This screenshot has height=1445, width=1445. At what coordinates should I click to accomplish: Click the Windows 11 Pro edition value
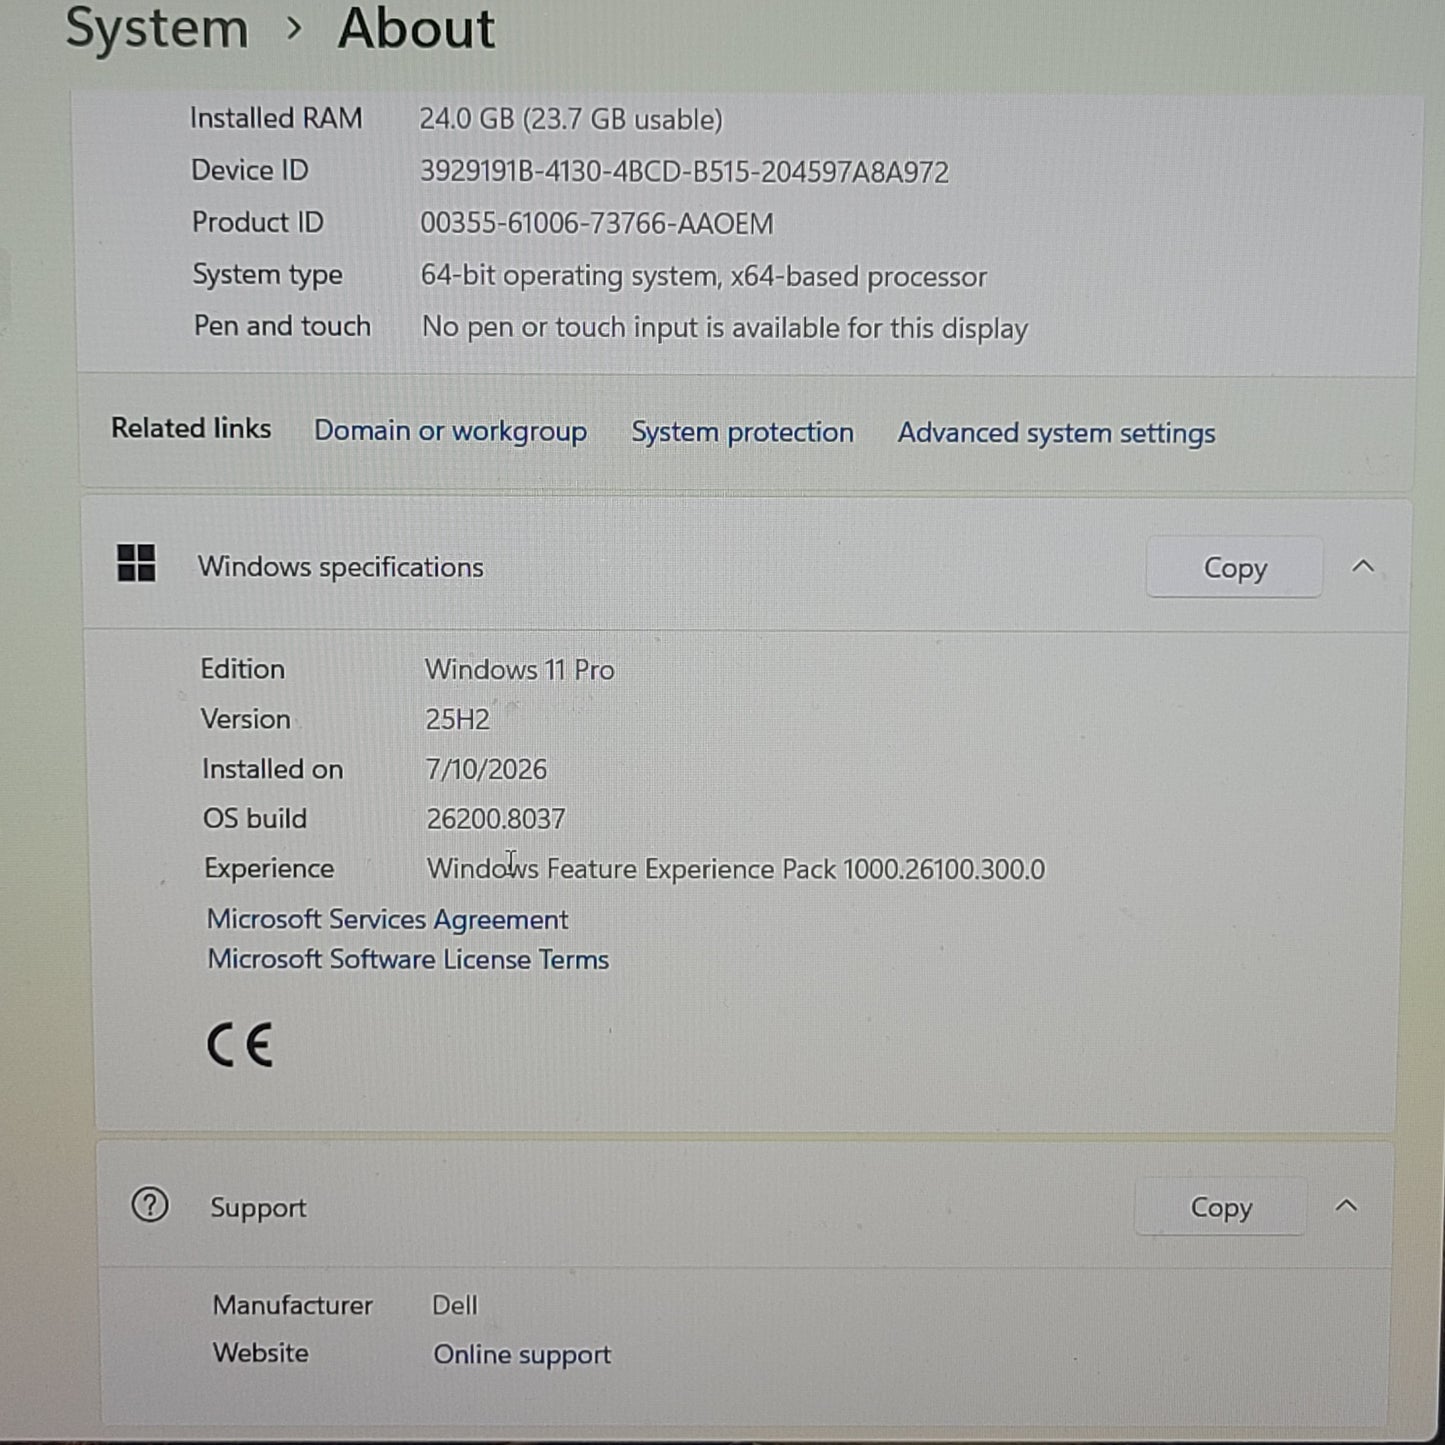click(x=520, y=670)
